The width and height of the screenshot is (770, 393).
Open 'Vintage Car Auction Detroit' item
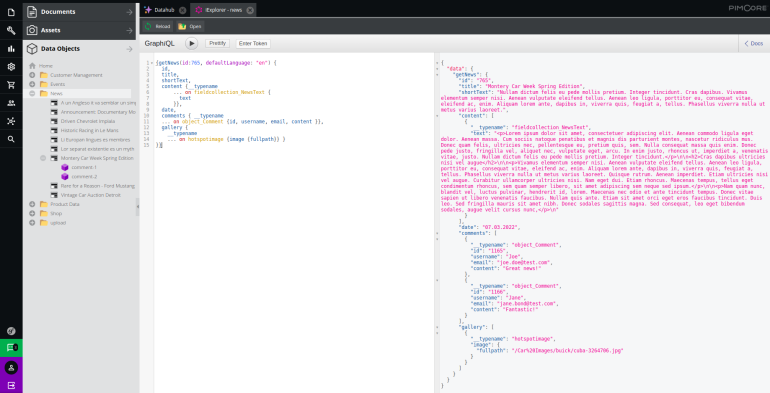[x=90, y=195]
